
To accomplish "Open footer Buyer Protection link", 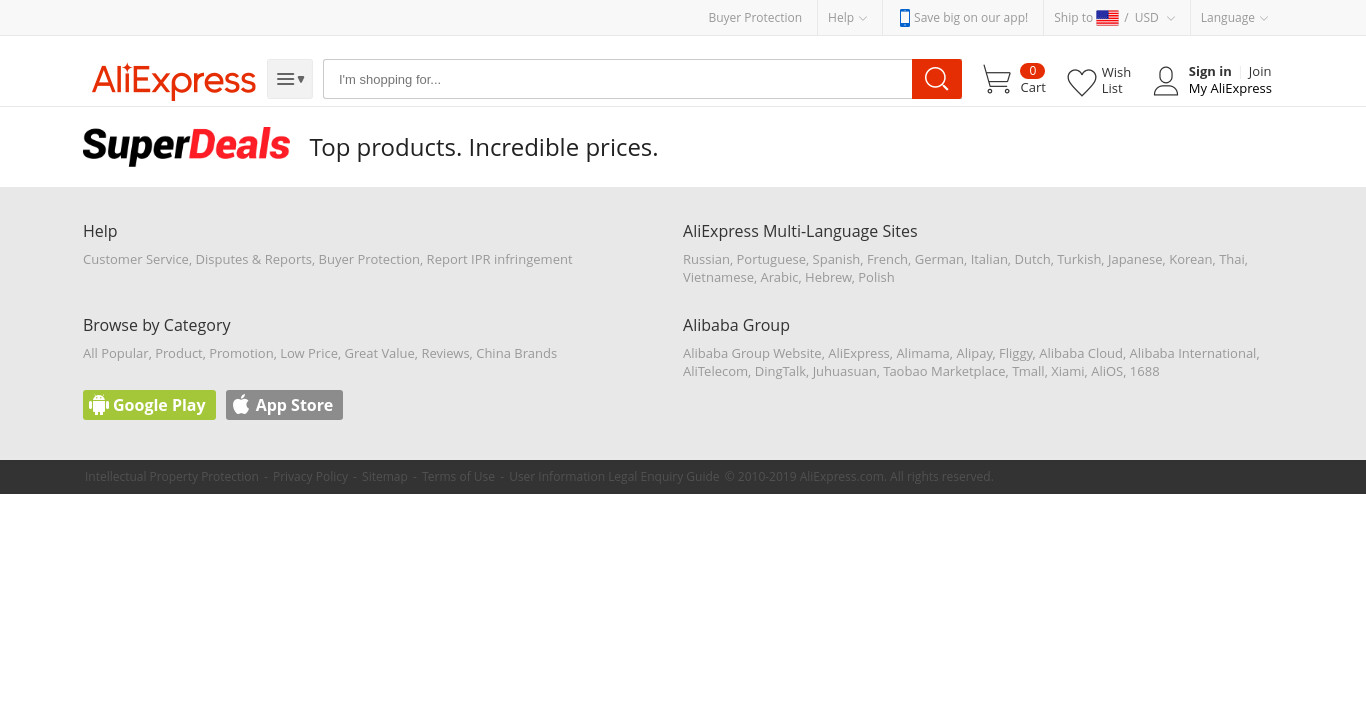I will click(369, 259).
